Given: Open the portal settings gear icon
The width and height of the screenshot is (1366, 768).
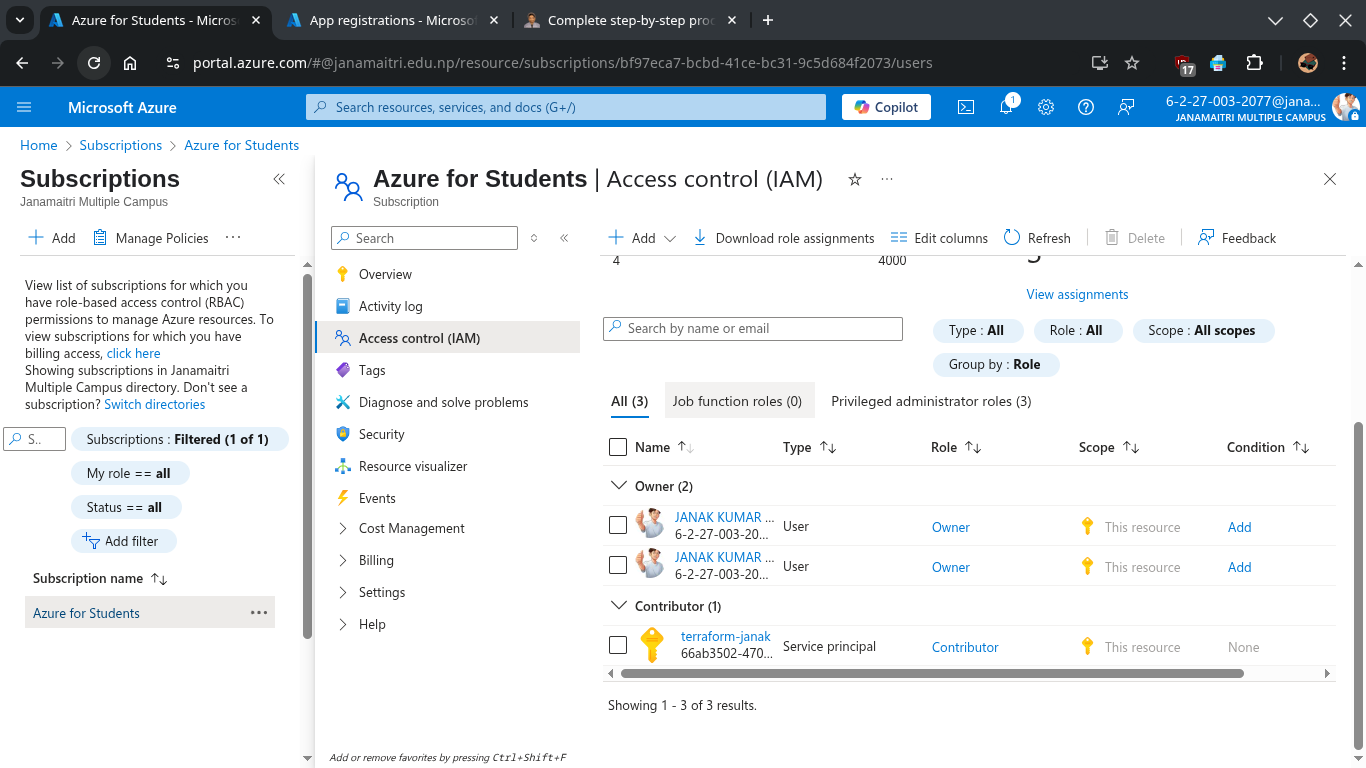Looking at the screenshot, I should pyautogui.click(x=1046, y=107).
